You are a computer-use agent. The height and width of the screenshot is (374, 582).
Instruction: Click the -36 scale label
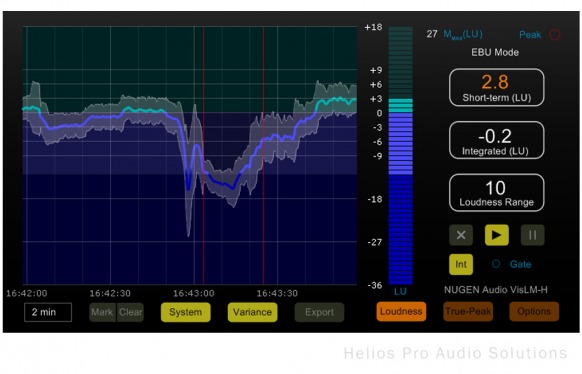[375, 285]
